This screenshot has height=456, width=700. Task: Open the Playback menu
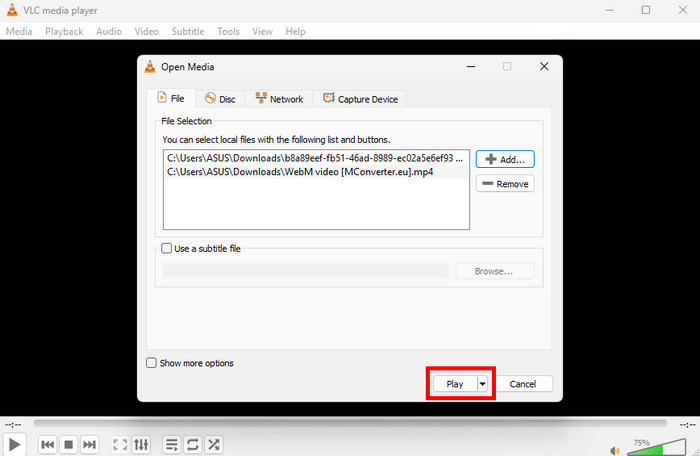tap(64, 31)
